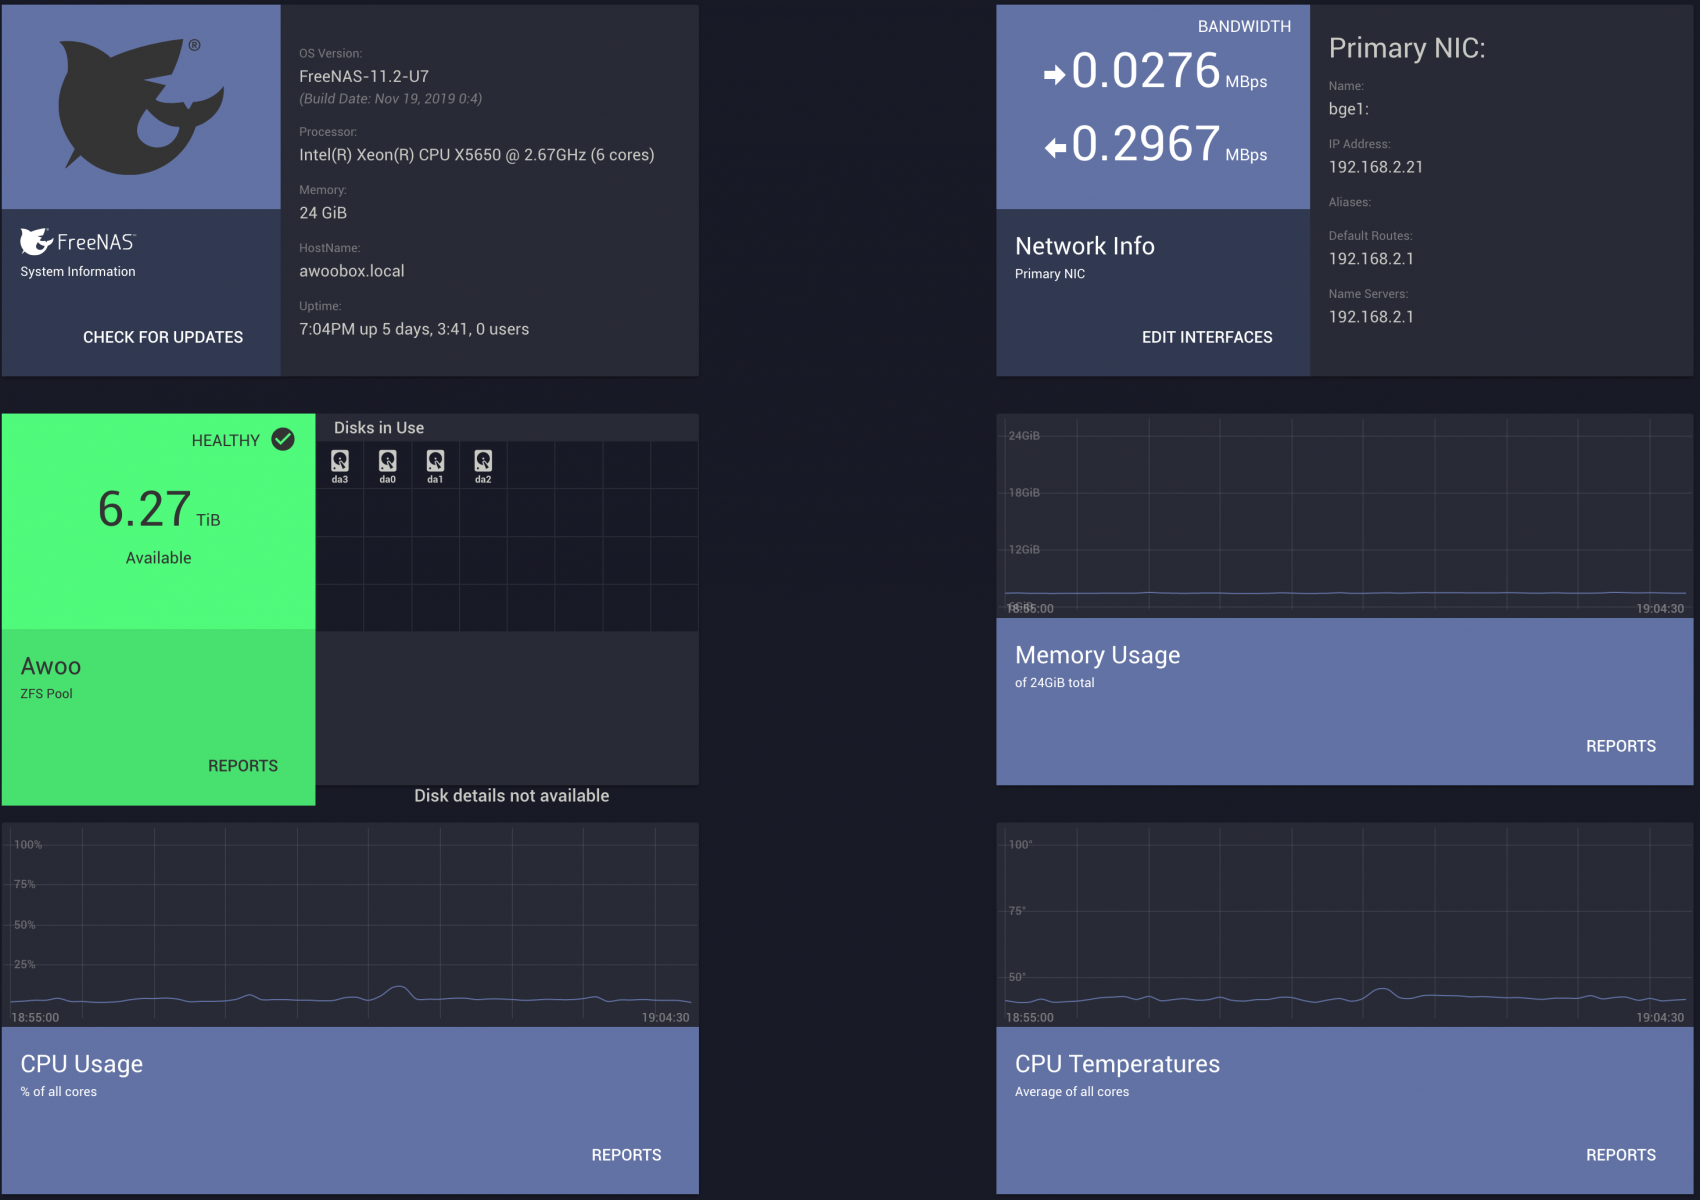
Task: Click the Memory Usage line chart
Action: coord(1345,516)
